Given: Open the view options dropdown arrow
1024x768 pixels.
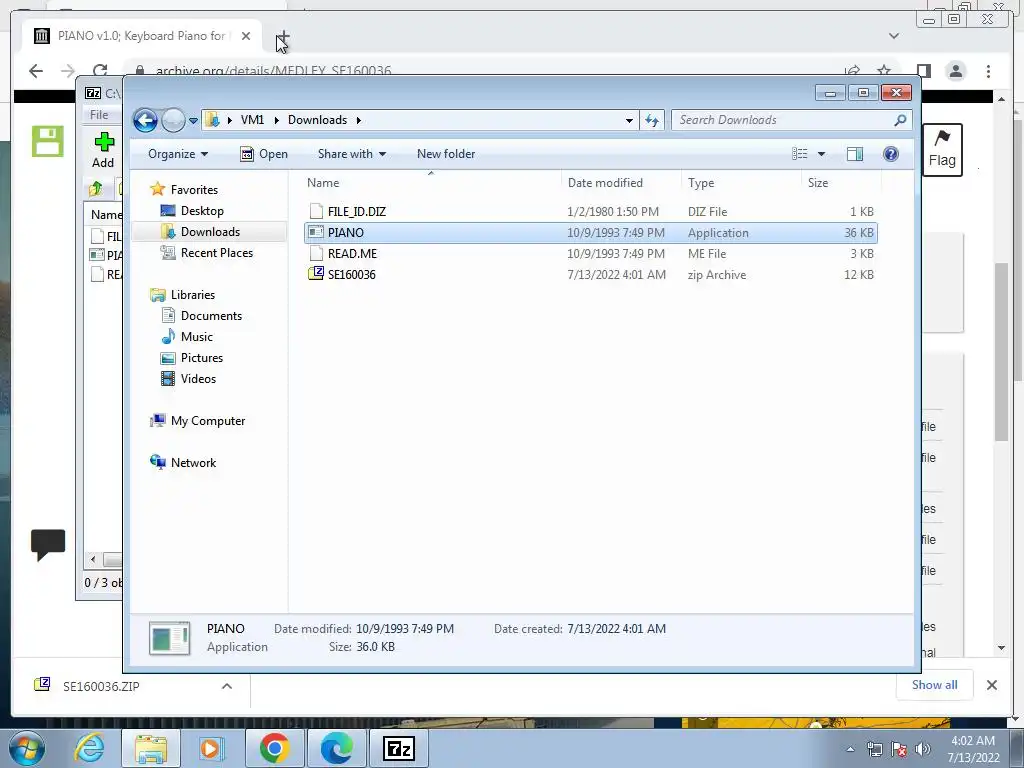Looking at the screenshot, I should 822,154.
